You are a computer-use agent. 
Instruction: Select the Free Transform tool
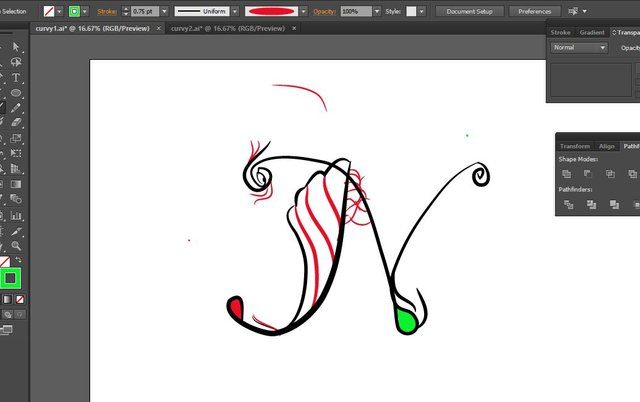click(16, 153)
